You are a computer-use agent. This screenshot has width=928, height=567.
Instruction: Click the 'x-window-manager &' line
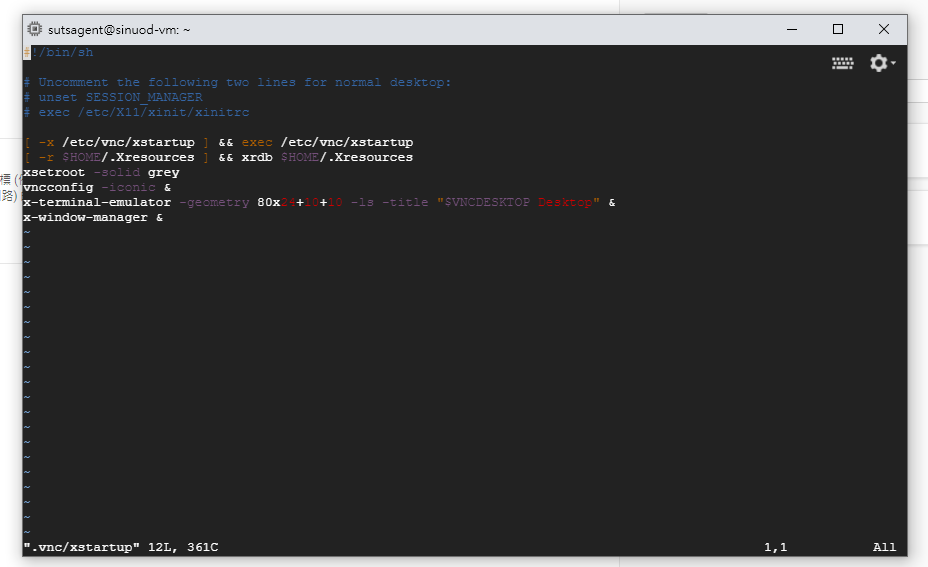click(93, 217)
